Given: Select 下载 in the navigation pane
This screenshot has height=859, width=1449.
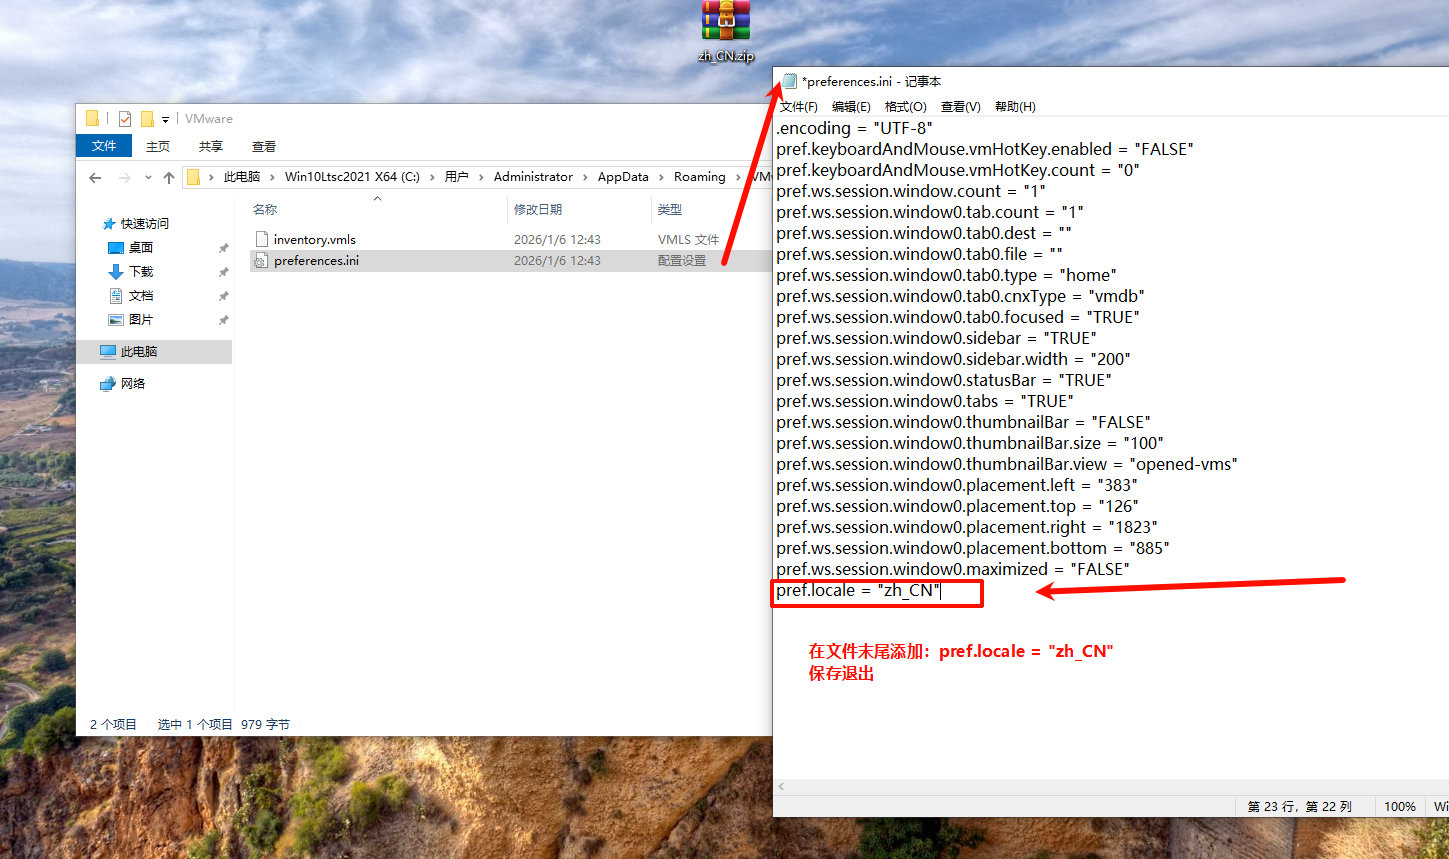Looking at the screenshot, I should [141, 272].
